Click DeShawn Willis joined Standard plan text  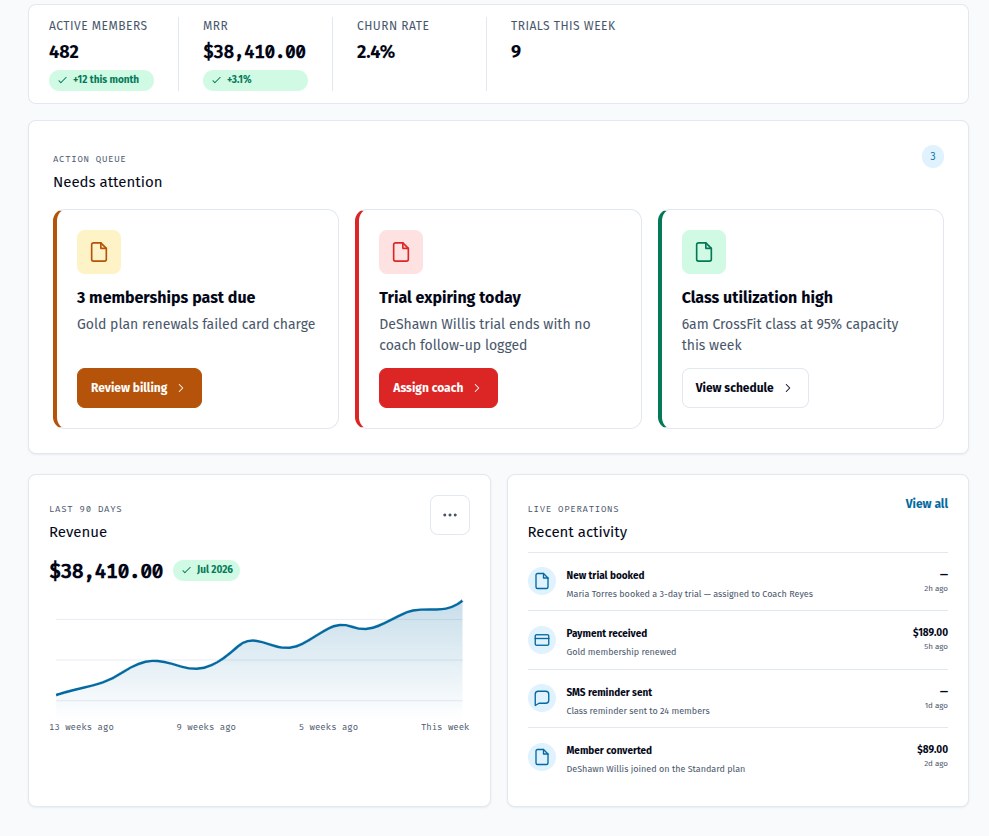[x=655, y=768]
